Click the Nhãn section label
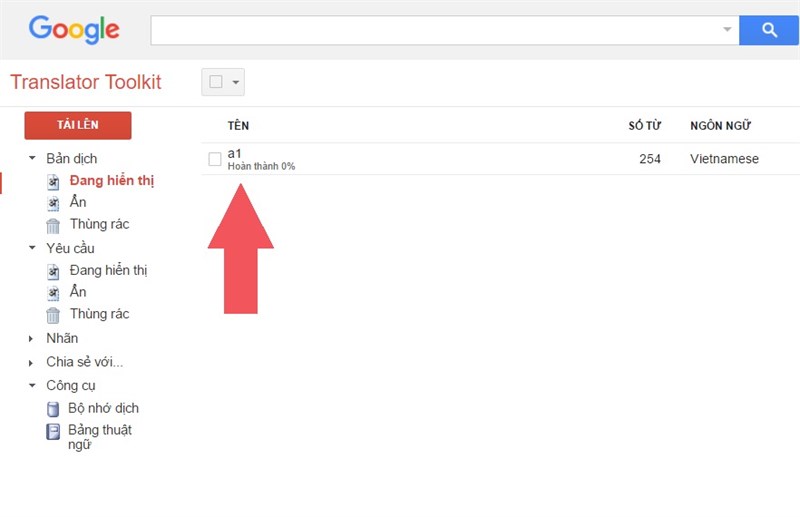The width and height of the screenshot is (800, 517). click(62, 338)
